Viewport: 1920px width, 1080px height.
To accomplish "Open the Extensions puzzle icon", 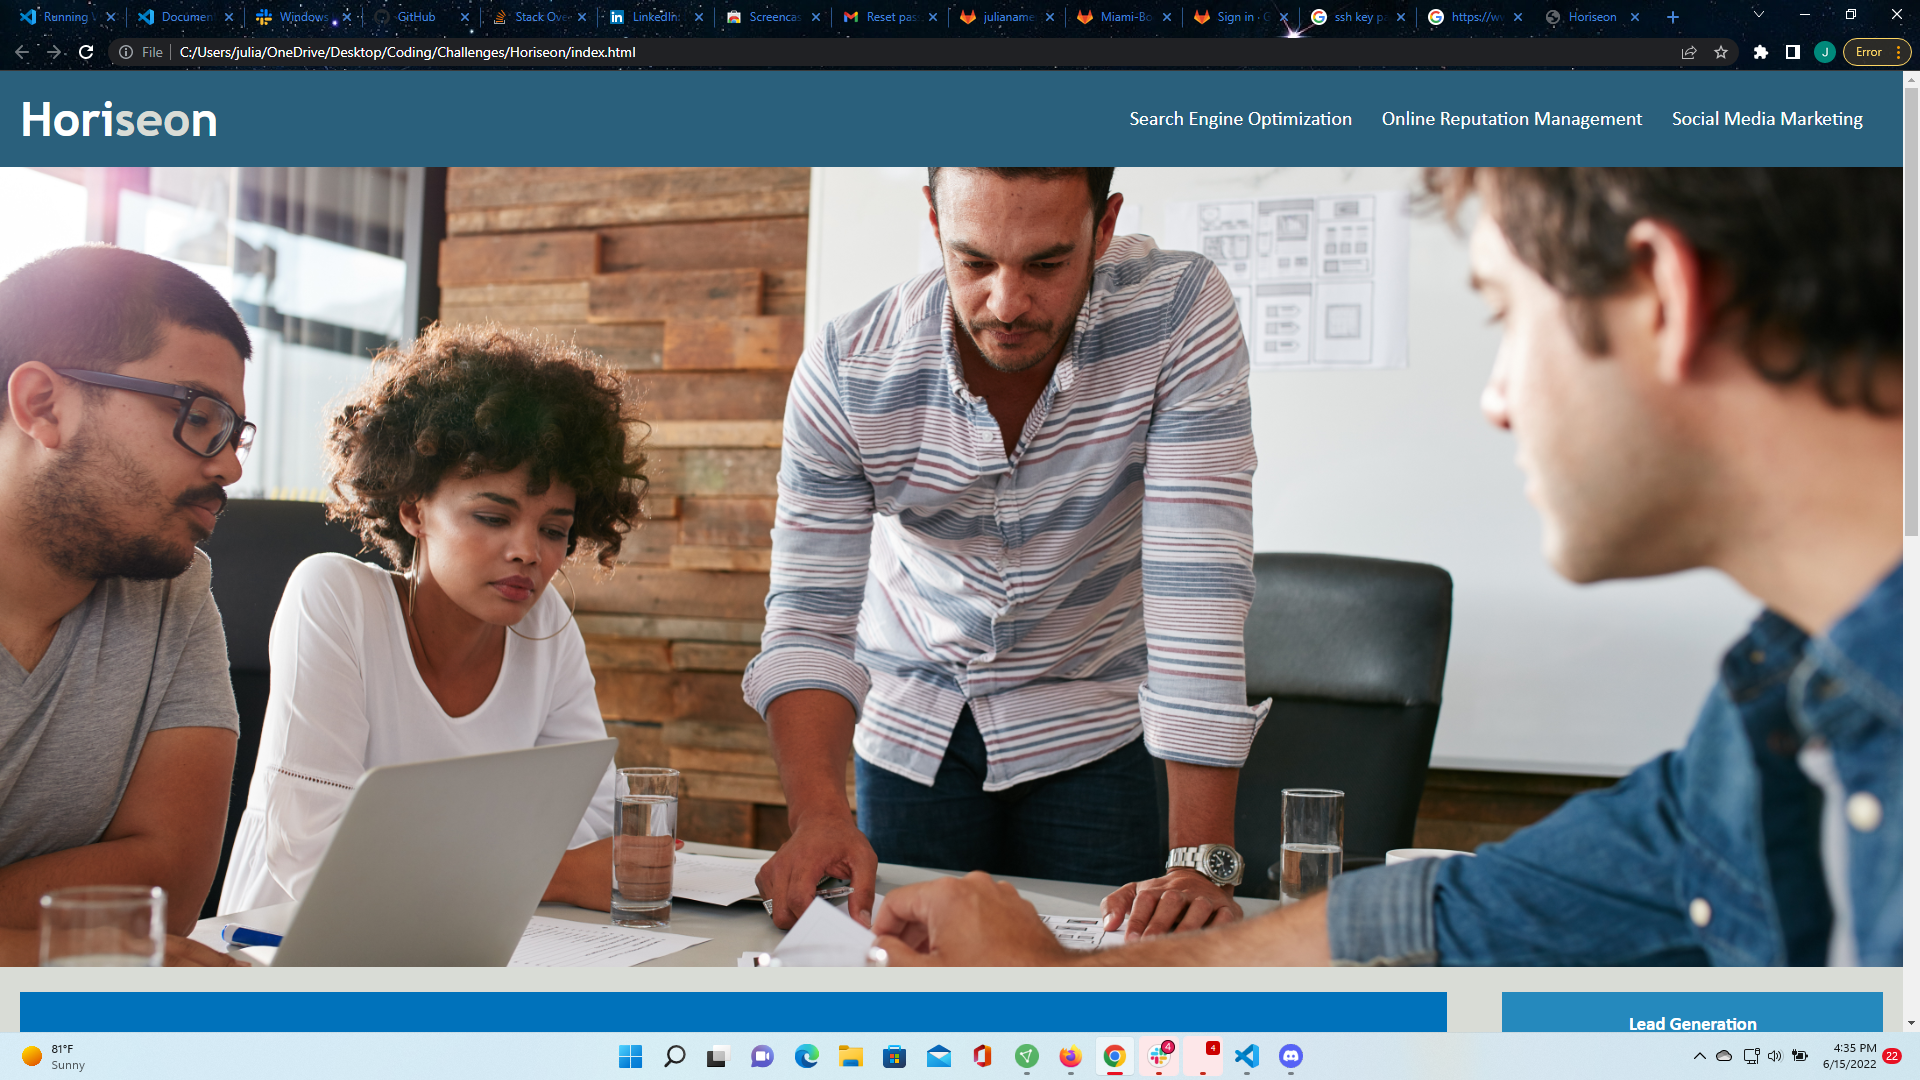I will coord(1761,52).
